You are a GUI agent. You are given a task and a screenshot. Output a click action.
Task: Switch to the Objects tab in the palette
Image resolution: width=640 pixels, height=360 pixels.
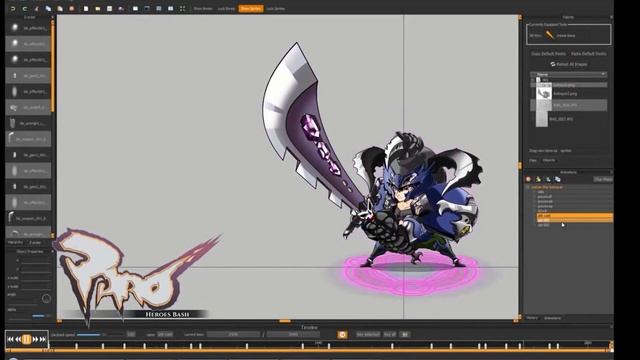click(x=549, y=160)
